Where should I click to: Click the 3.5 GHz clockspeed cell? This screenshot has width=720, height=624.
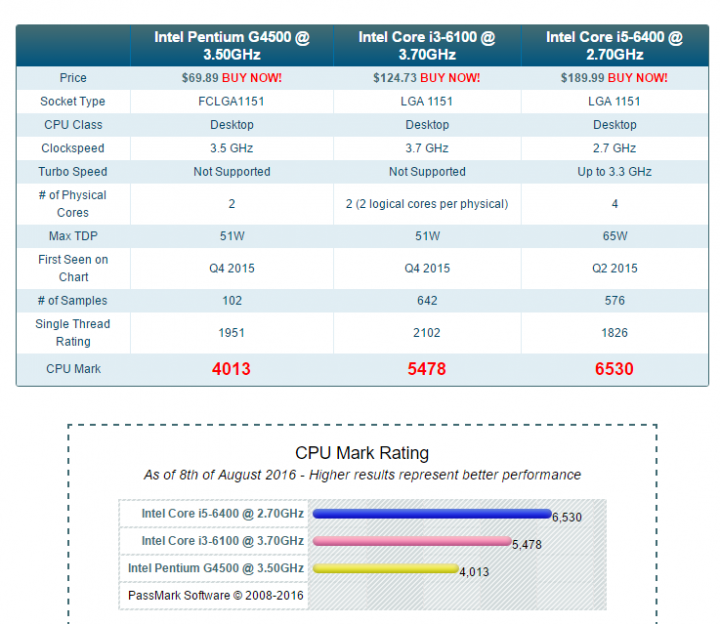tap(231, 148)
